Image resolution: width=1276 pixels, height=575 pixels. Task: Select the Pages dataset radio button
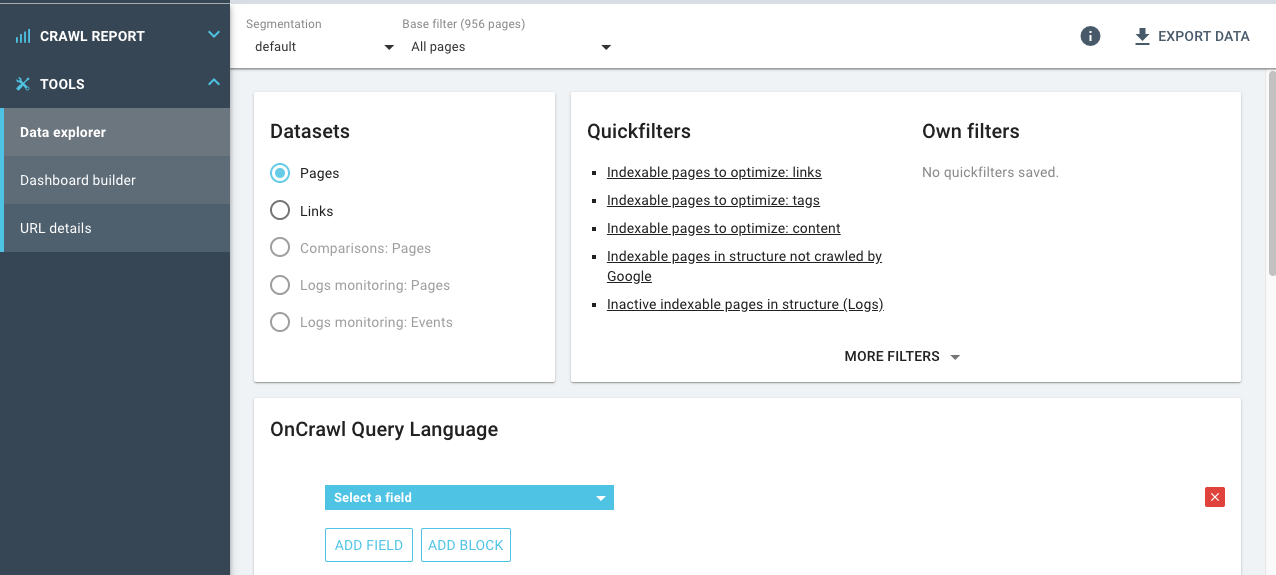280,173
